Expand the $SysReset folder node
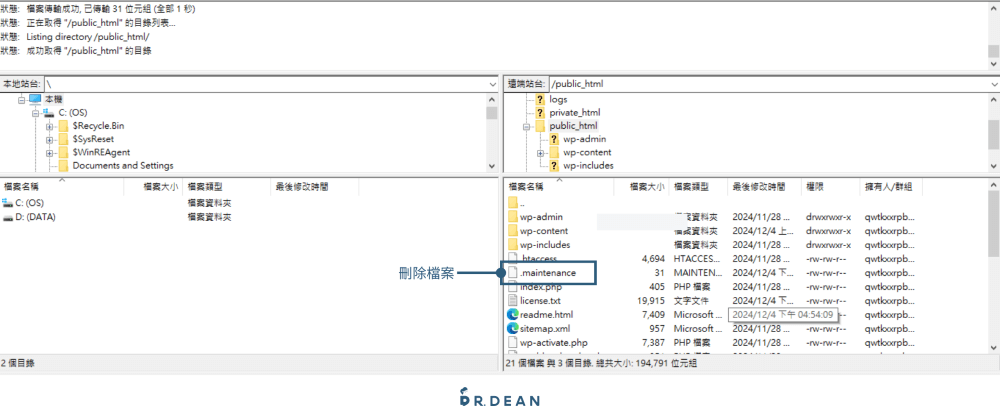The height and width of the screenshot is (417, 1000). (x=49, y=140)
